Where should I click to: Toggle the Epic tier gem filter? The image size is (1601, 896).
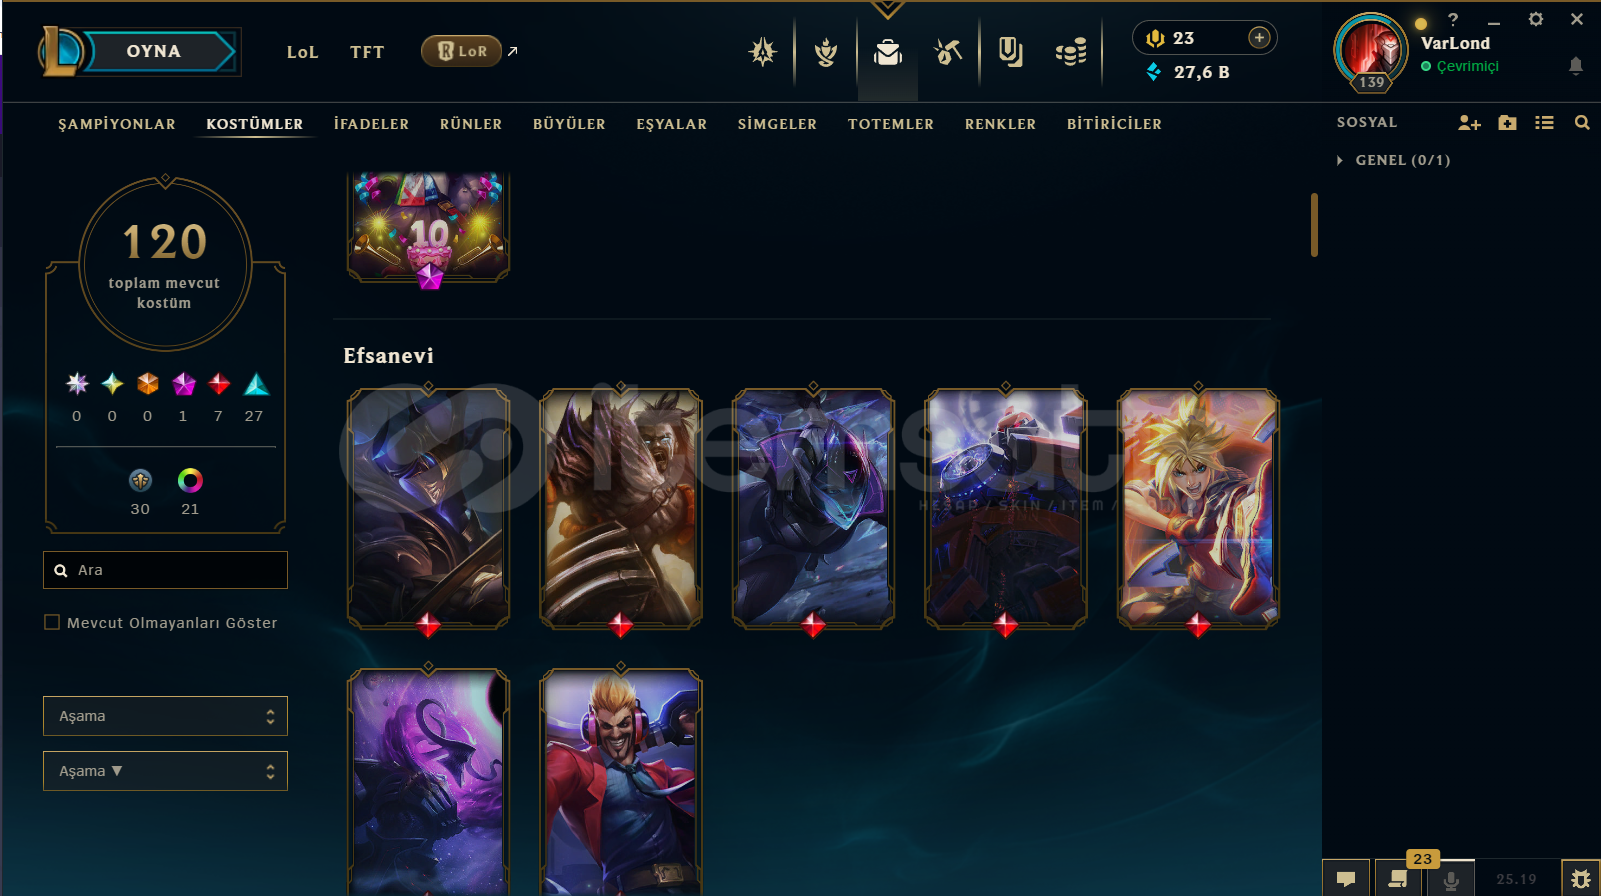[256, 384]
